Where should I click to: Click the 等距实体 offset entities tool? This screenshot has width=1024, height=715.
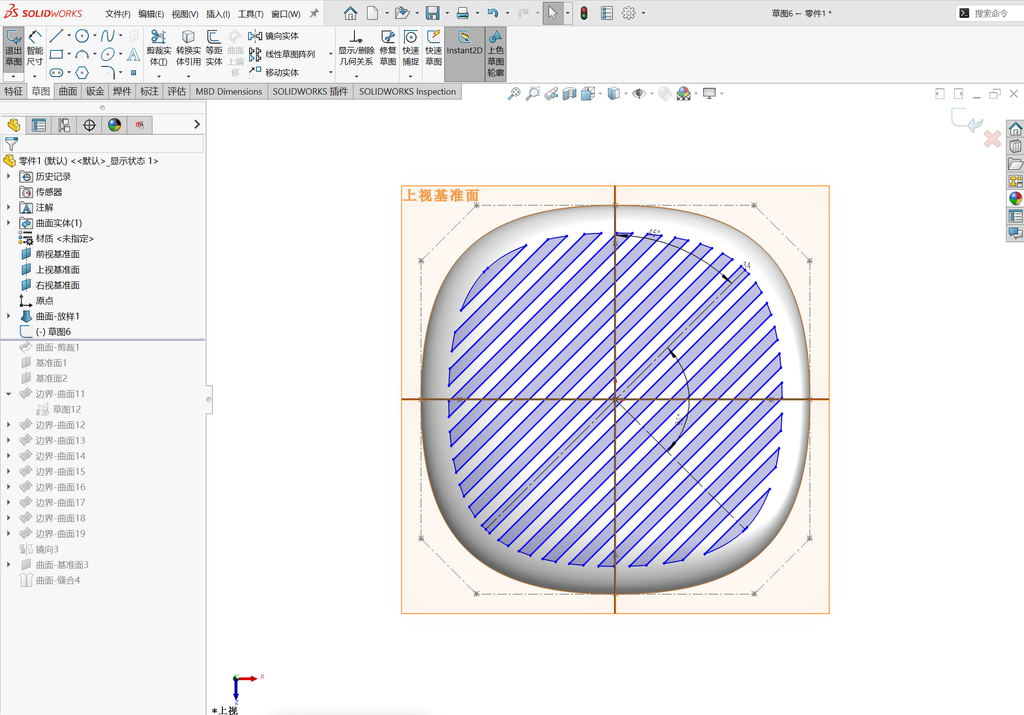click(214, 48)
